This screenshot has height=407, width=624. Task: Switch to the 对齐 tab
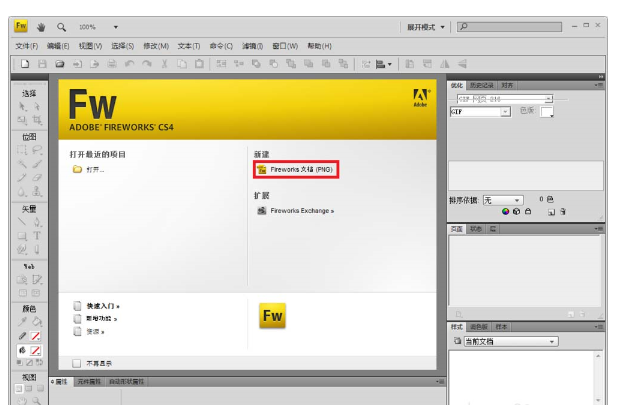(x=507, y=85)
